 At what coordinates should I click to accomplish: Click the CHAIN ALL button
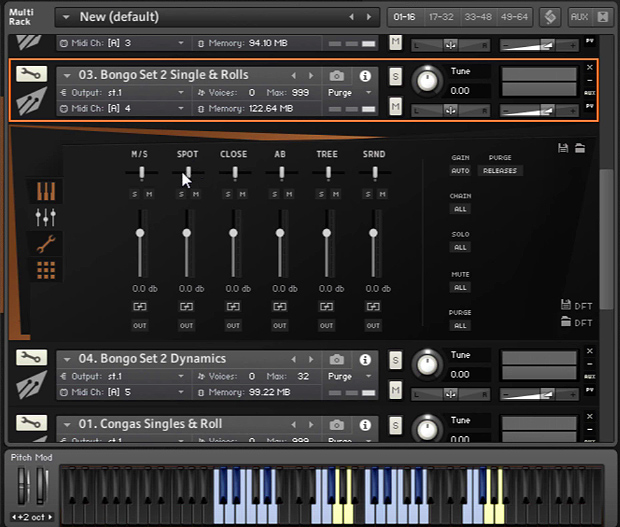pos(460,209)
